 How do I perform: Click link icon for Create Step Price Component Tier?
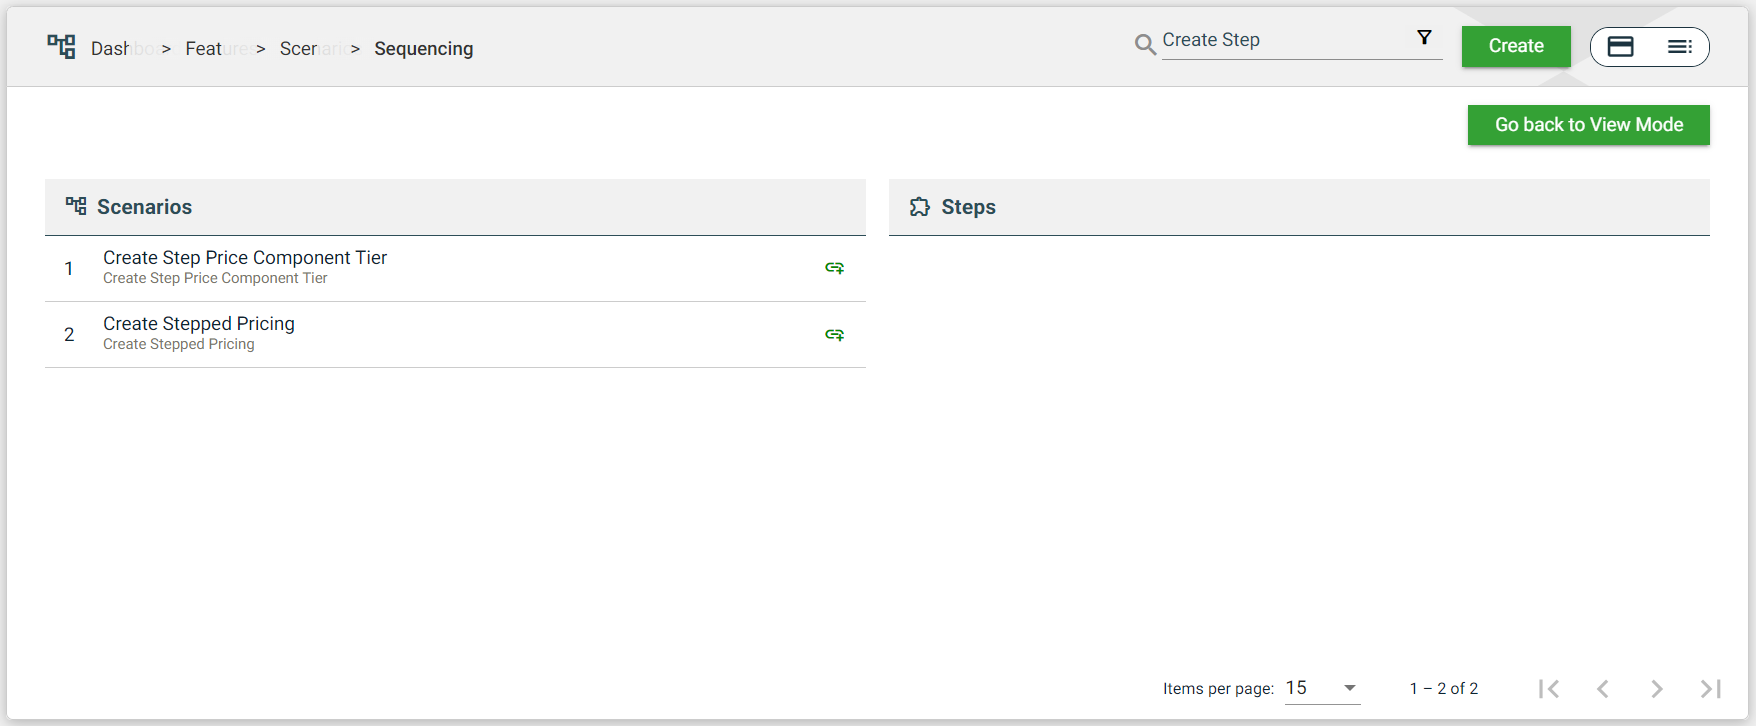pyautogui.click(x=834, y=268)
